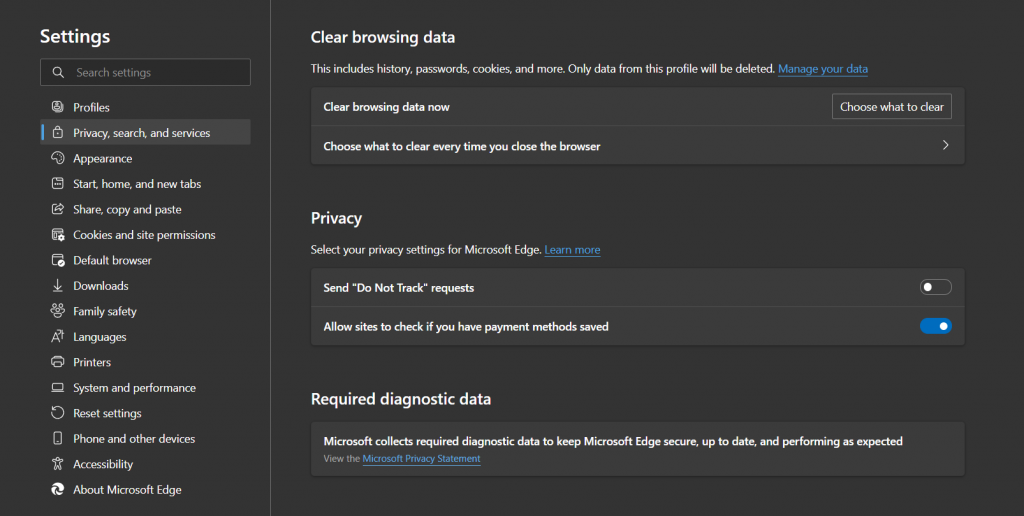Click the Appearance palette icon
Image resolution: width=1024 pixels, height=516 pixels.
(57, 158)
